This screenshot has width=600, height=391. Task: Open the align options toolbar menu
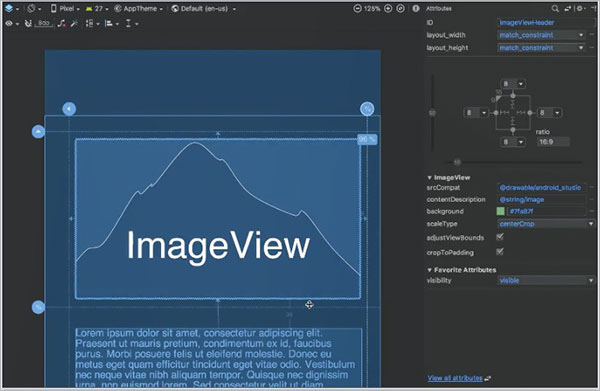[x=112, y=24]
